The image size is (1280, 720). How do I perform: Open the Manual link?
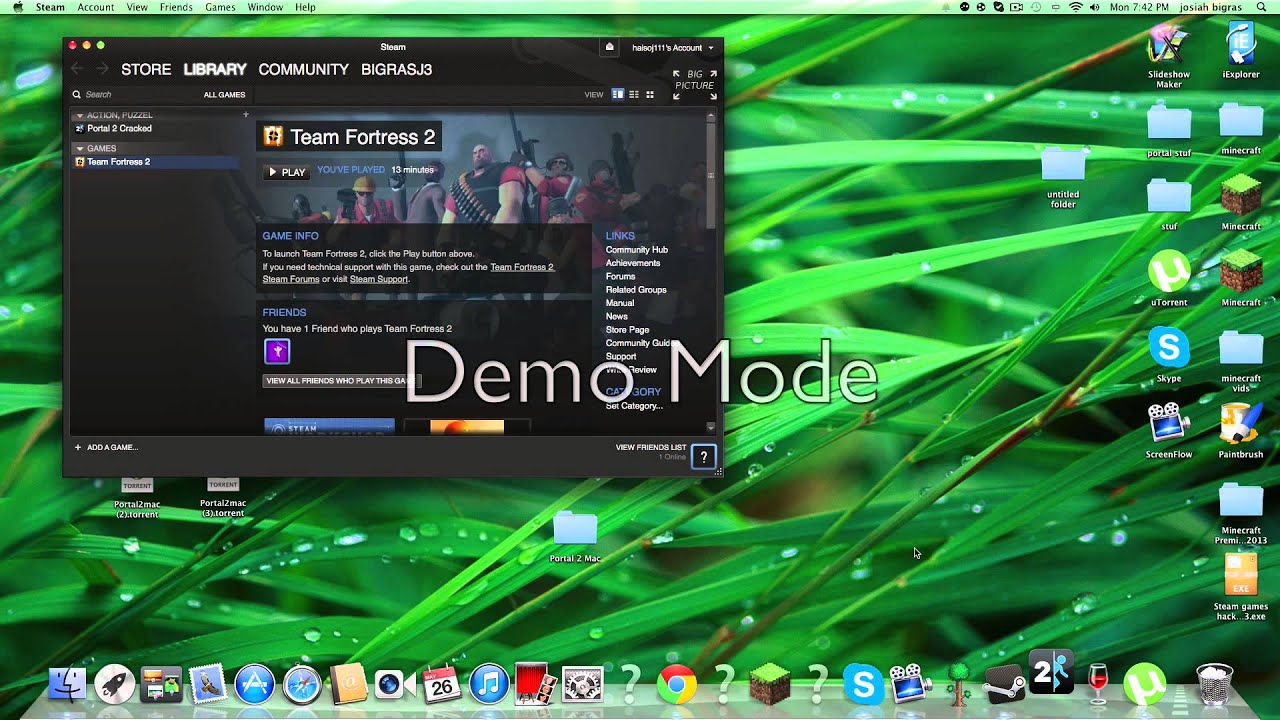pyautogui.click(x=620, y=303)
